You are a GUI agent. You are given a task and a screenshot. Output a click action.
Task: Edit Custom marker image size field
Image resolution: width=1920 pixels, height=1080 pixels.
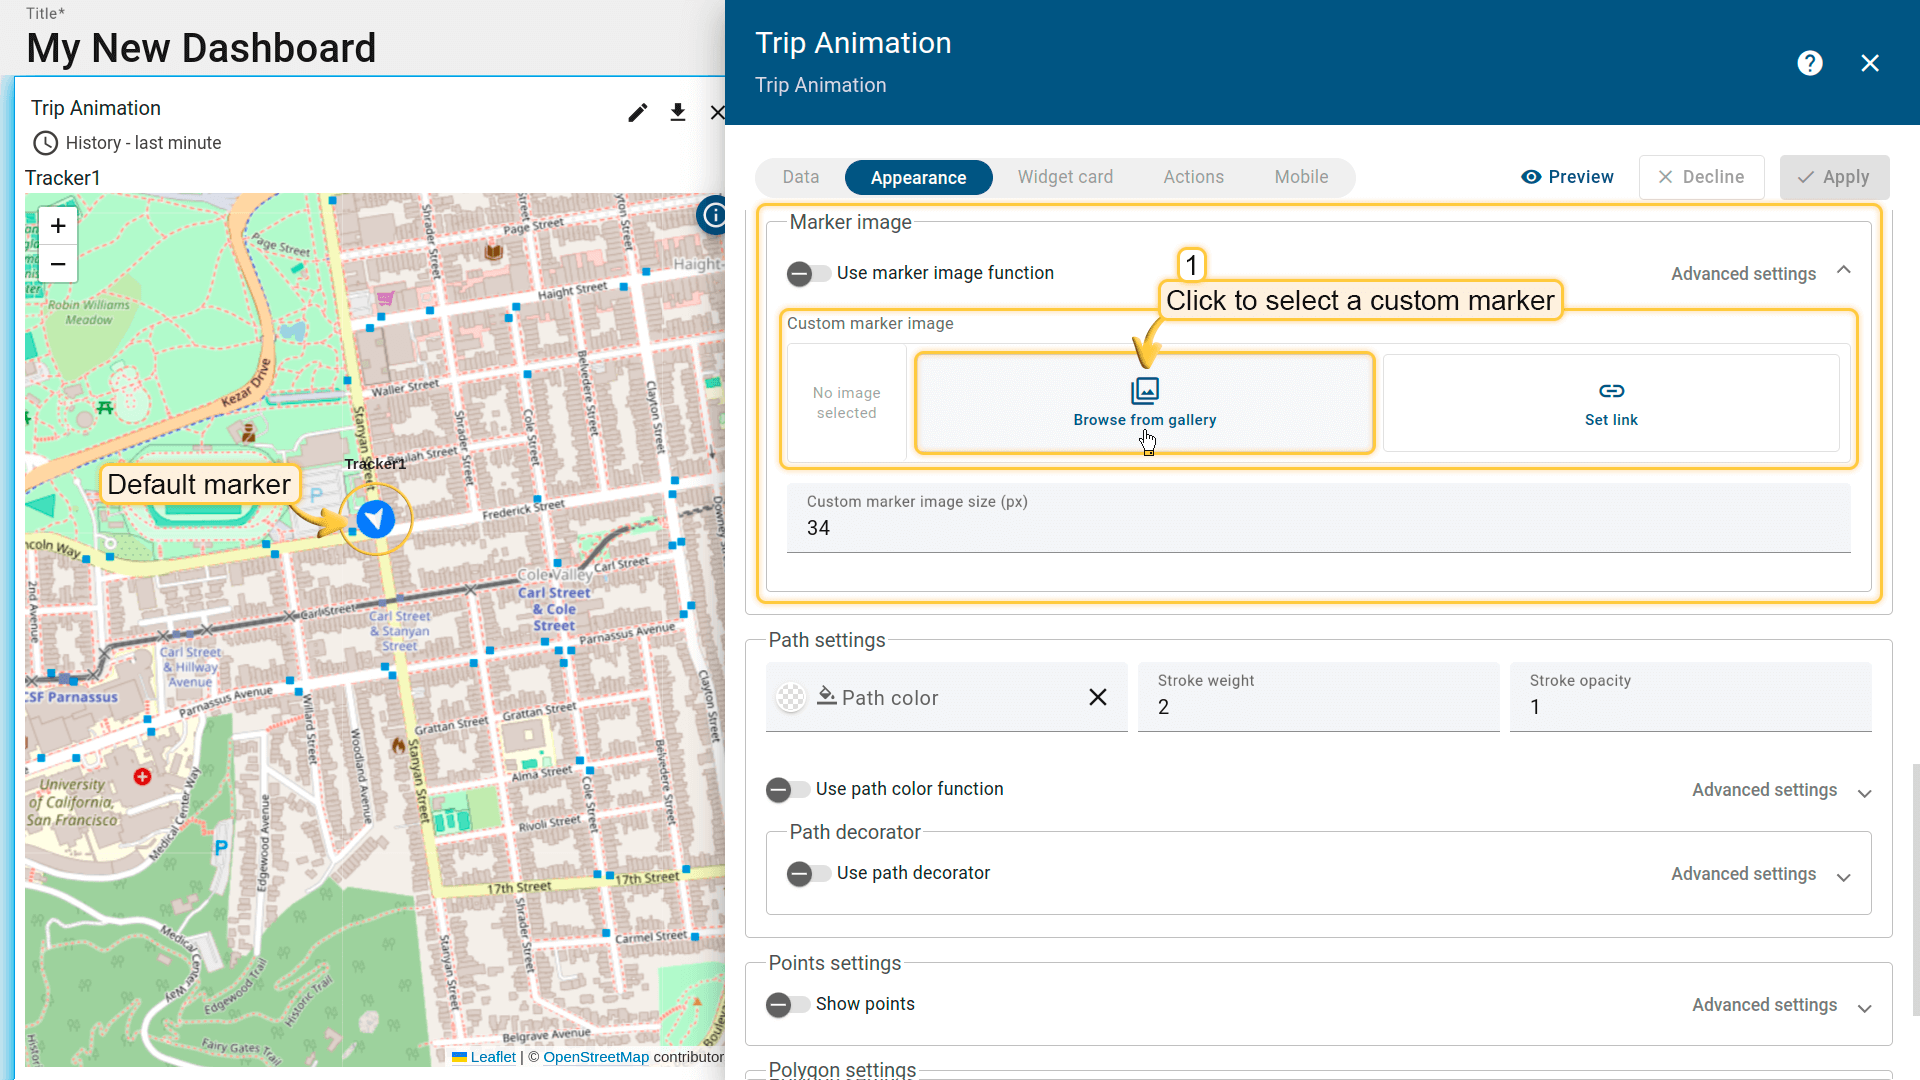tap(1318, 518)
